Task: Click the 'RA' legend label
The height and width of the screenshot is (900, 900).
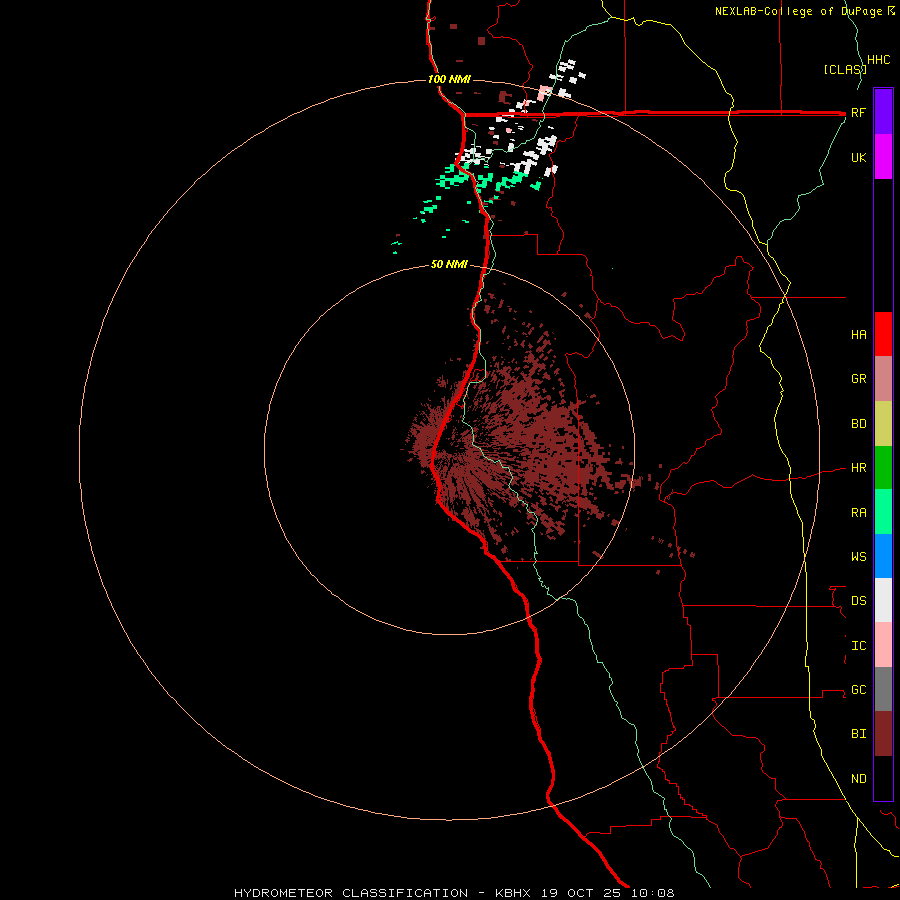Action: pos(858,513)
